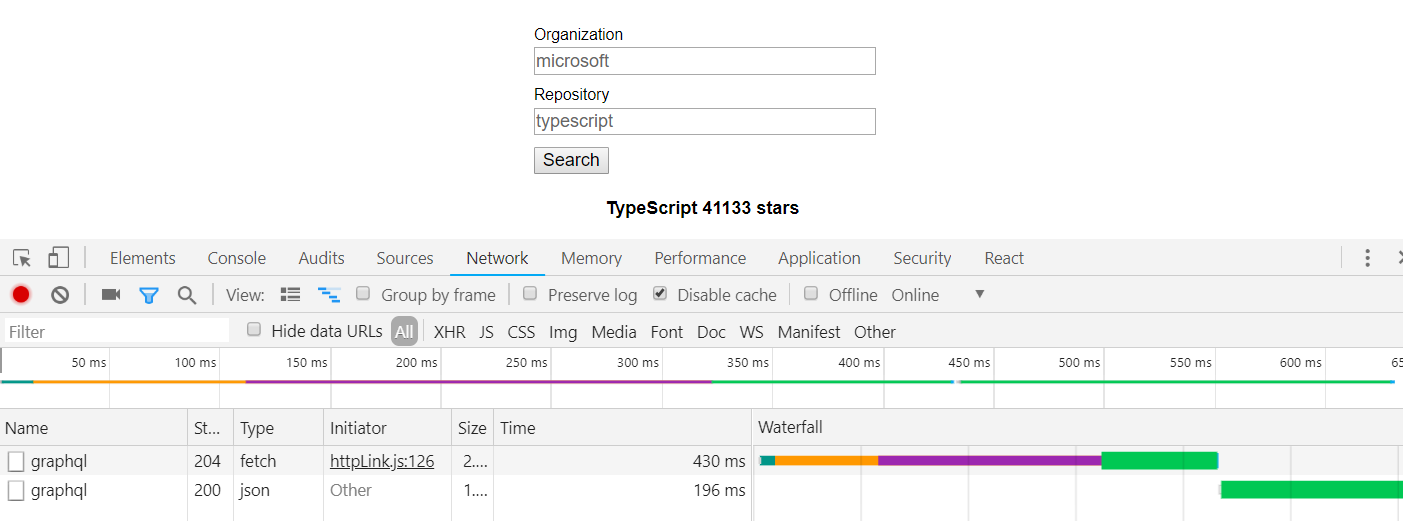This screenshot has width=1403, height=521.
Task: Stop recording with the red record button
Action: click(x=21, y=295)
